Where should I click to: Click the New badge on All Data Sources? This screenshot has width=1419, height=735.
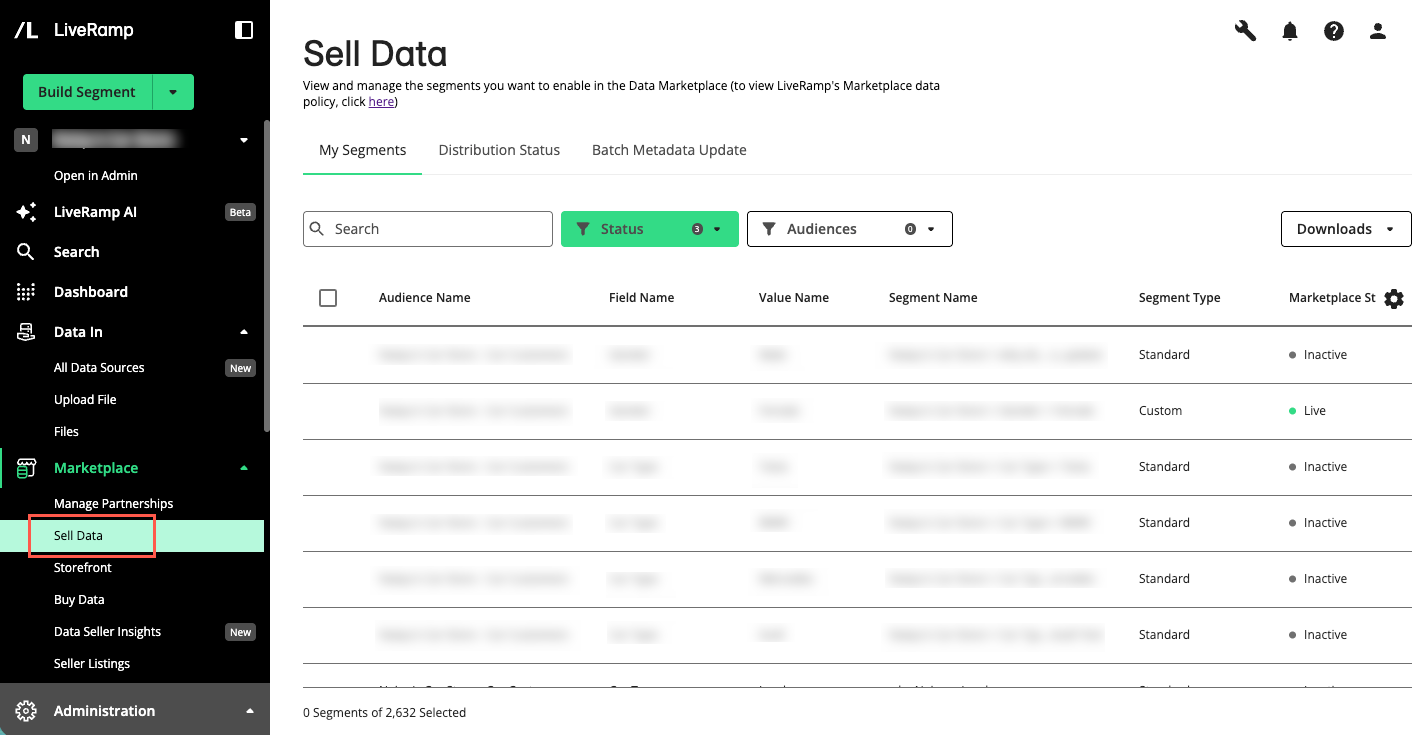click(241, 368)
